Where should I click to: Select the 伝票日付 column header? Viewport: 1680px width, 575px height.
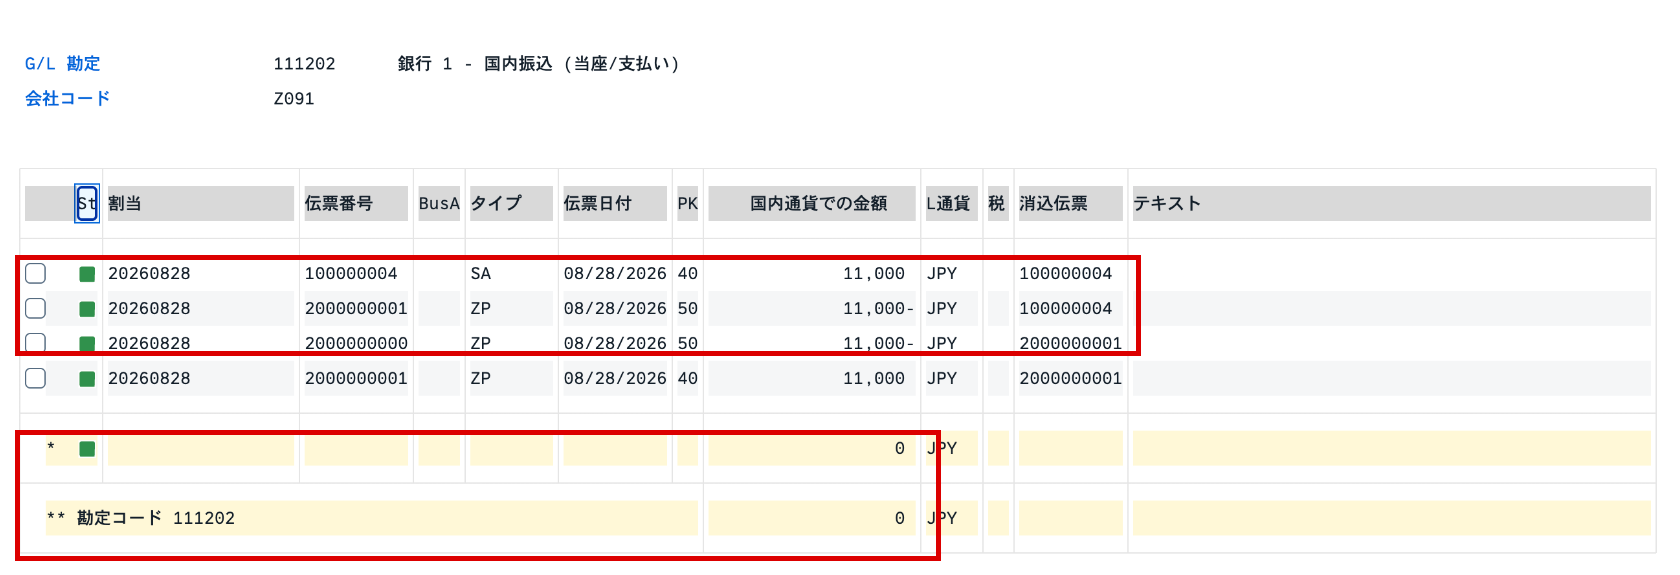(x=615, y=203)
